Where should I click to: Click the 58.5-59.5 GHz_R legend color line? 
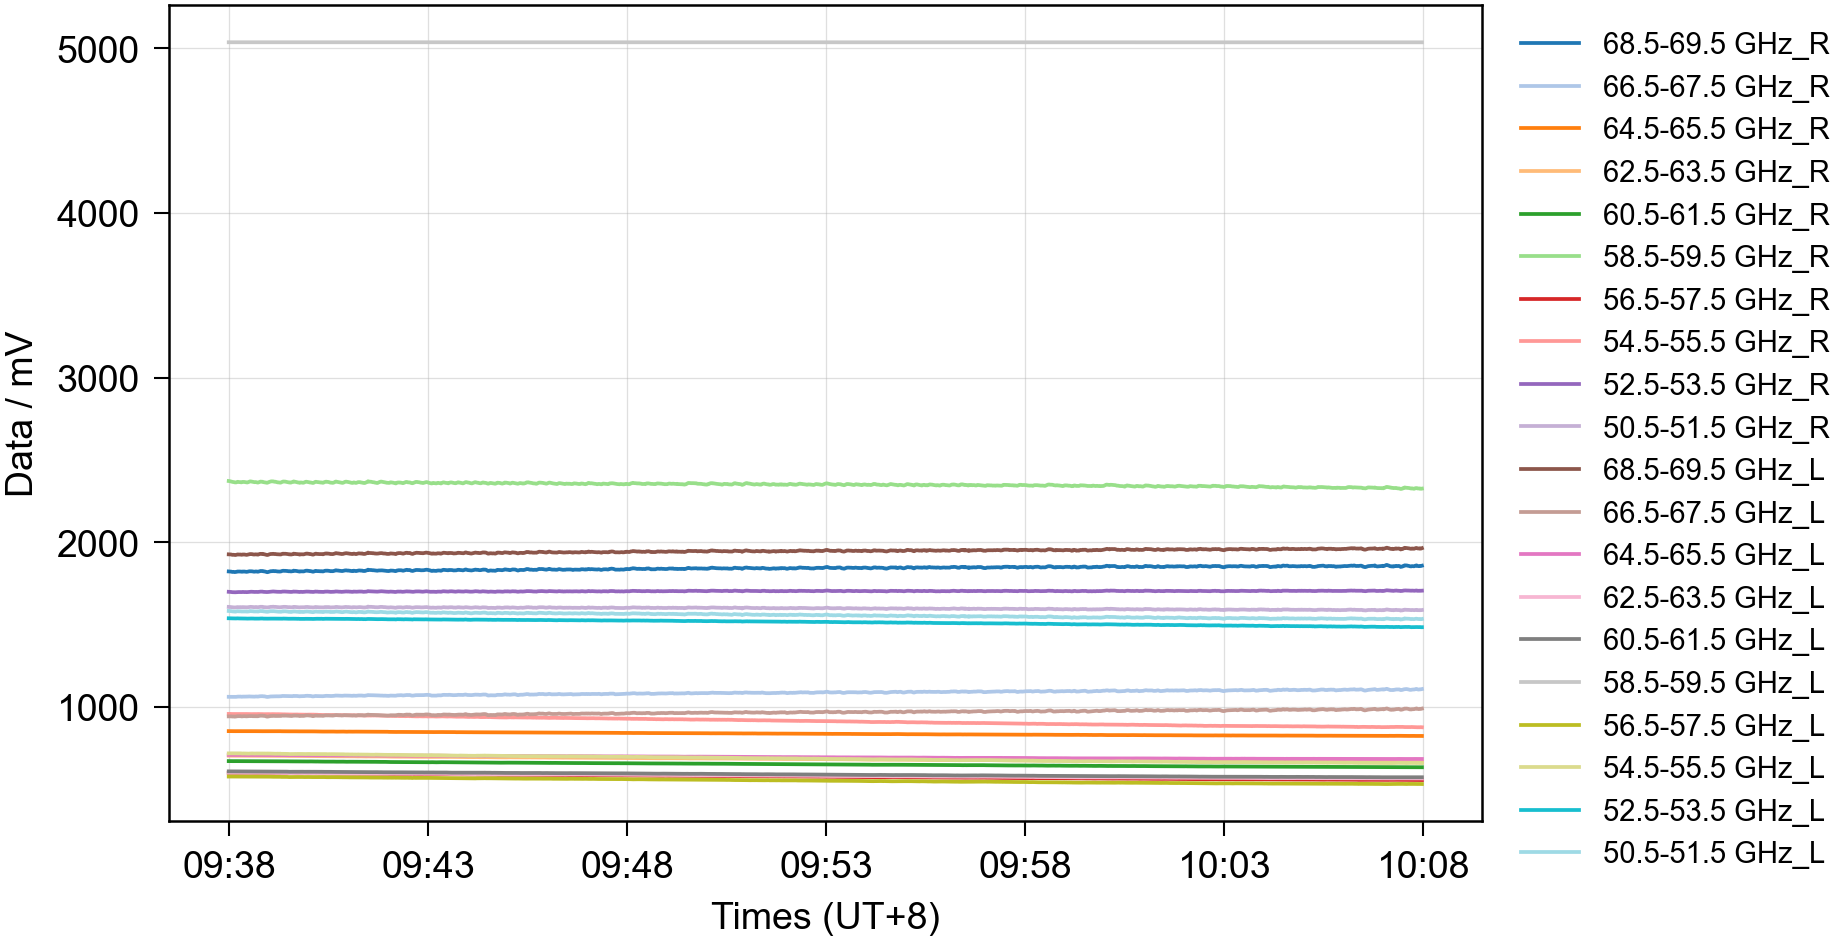(1549, 257)
